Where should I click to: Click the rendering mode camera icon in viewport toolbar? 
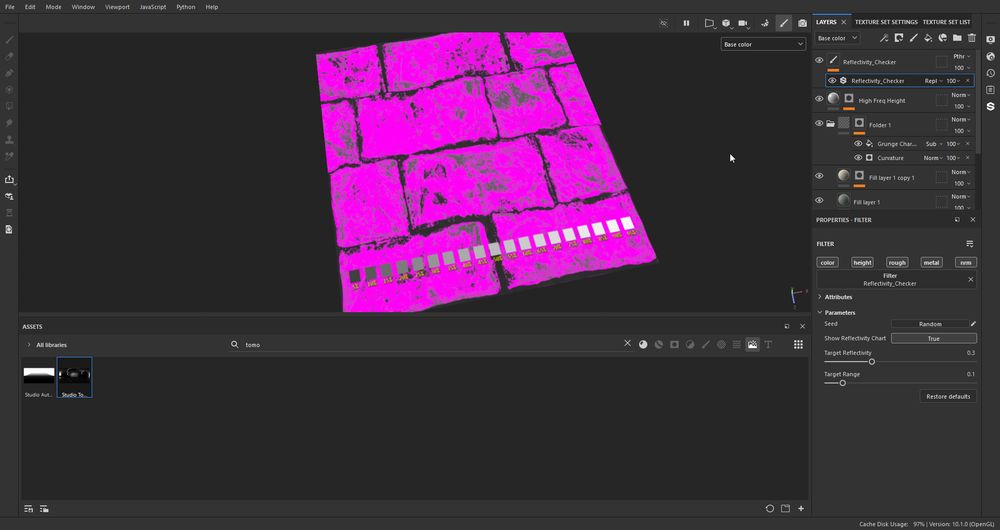tap(802, 23)
